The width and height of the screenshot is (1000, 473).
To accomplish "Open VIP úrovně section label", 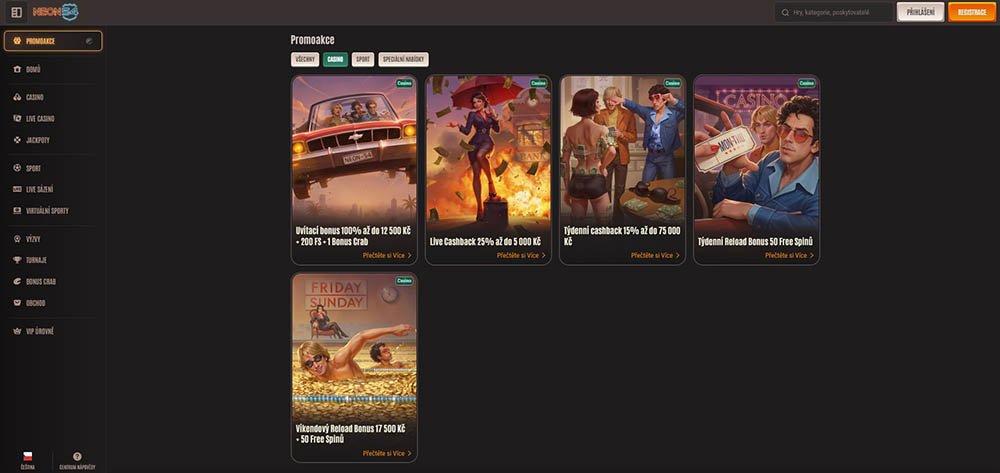I will pos(40,331).
